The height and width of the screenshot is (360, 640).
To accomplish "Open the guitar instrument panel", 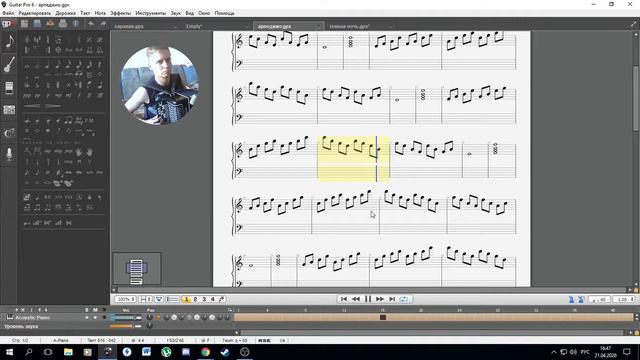I will (x=9, y=65).
